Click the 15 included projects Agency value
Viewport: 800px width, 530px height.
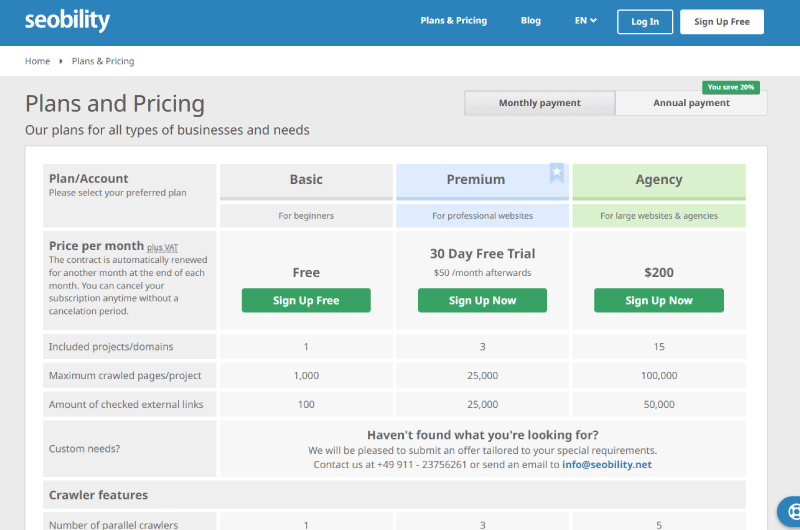click(x=659, y=347)
